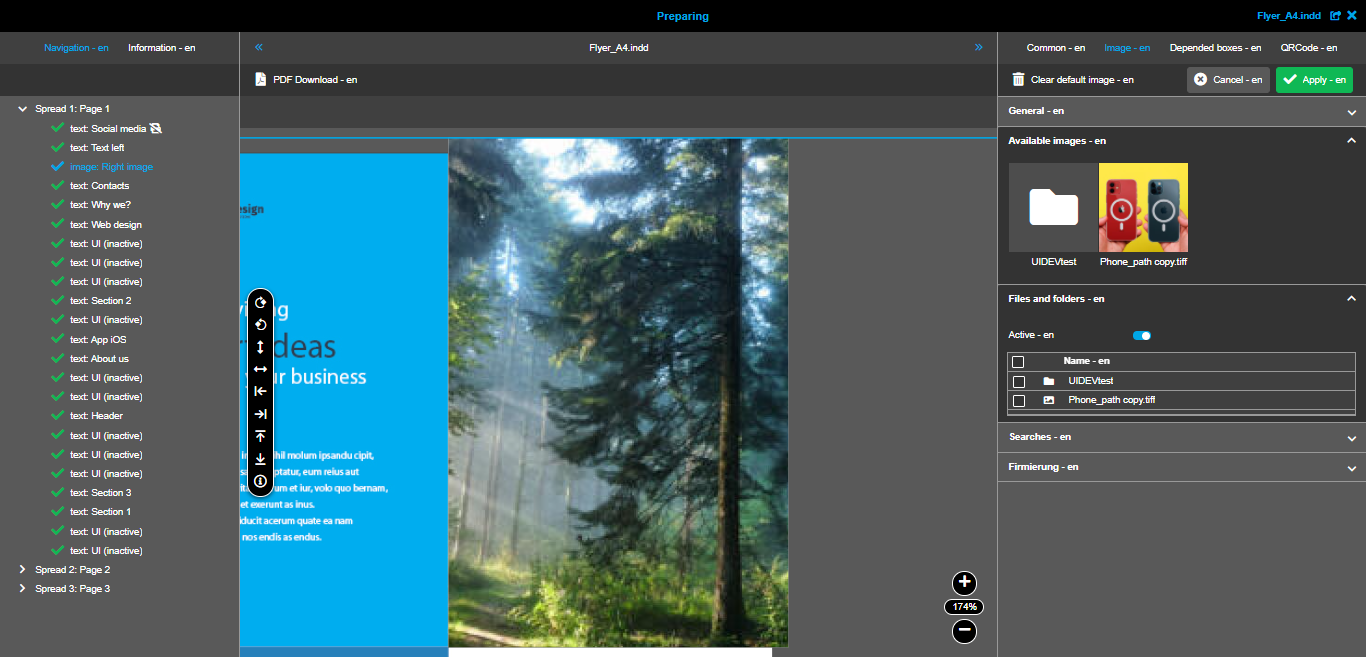Check the checkbox next to Phone_path copy.tiff

[1019, 399]
